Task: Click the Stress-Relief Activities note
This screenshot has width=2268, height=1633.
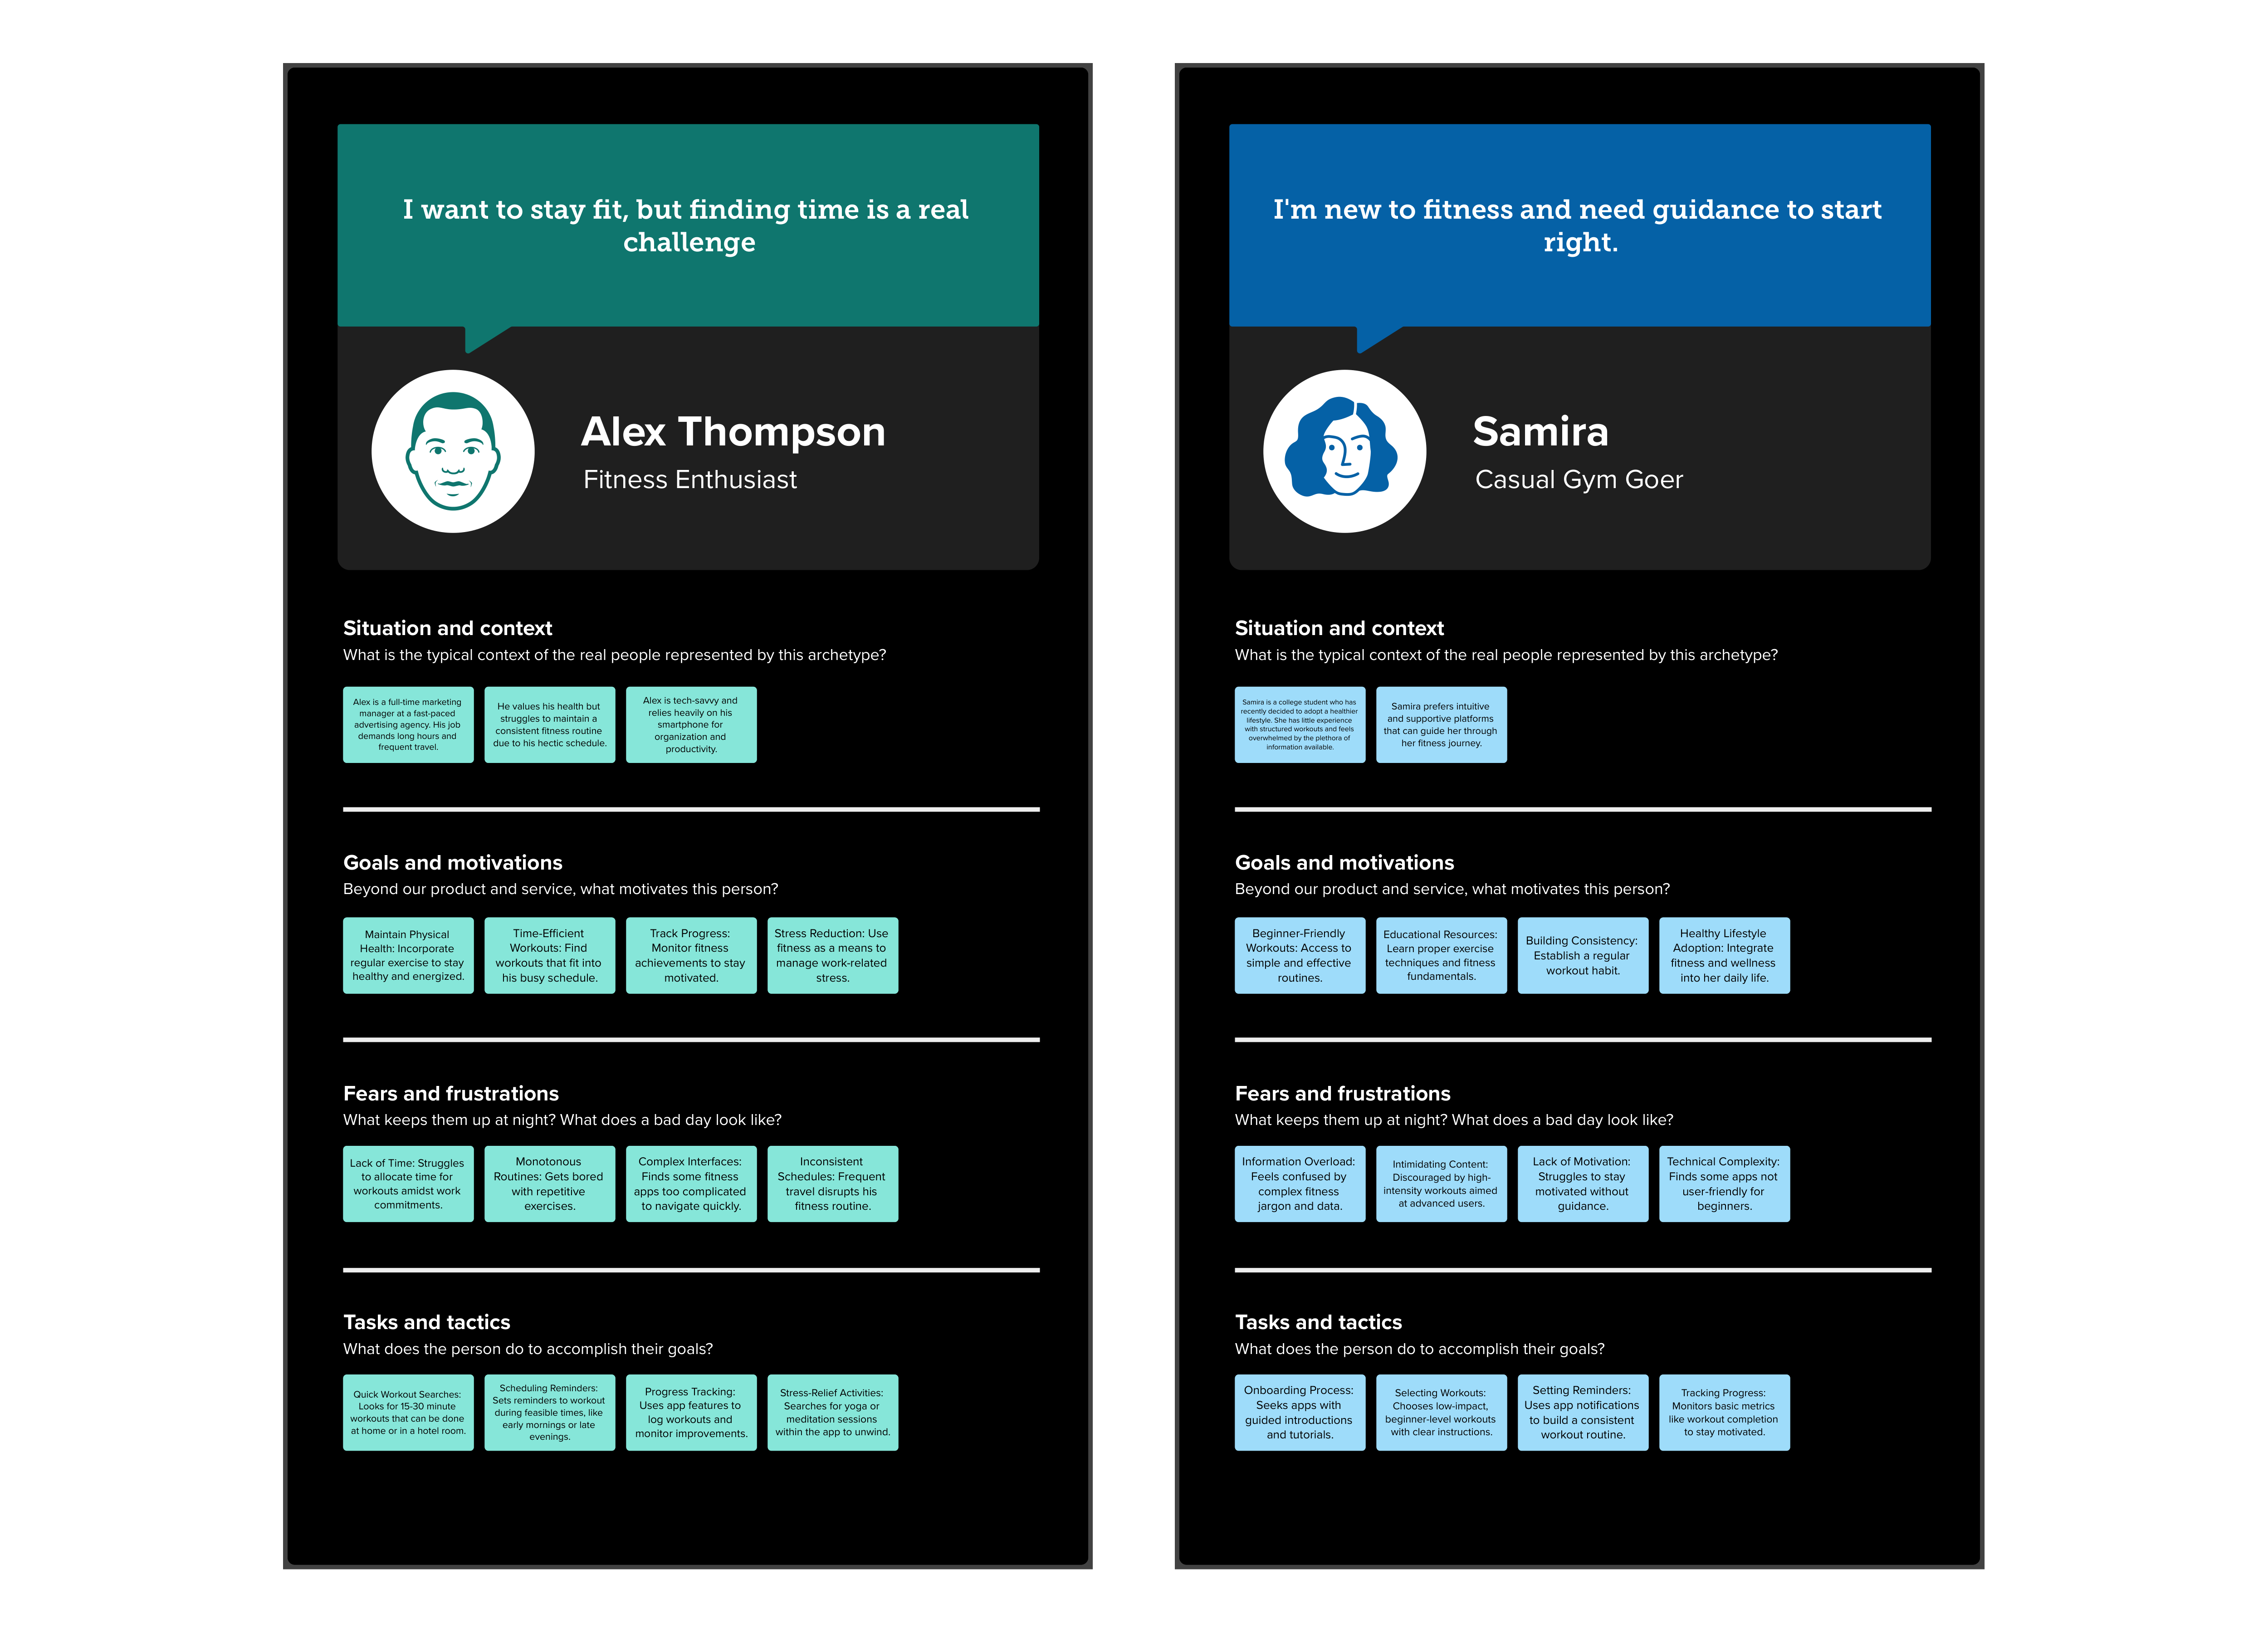Action: click(x=832, y=1412)
